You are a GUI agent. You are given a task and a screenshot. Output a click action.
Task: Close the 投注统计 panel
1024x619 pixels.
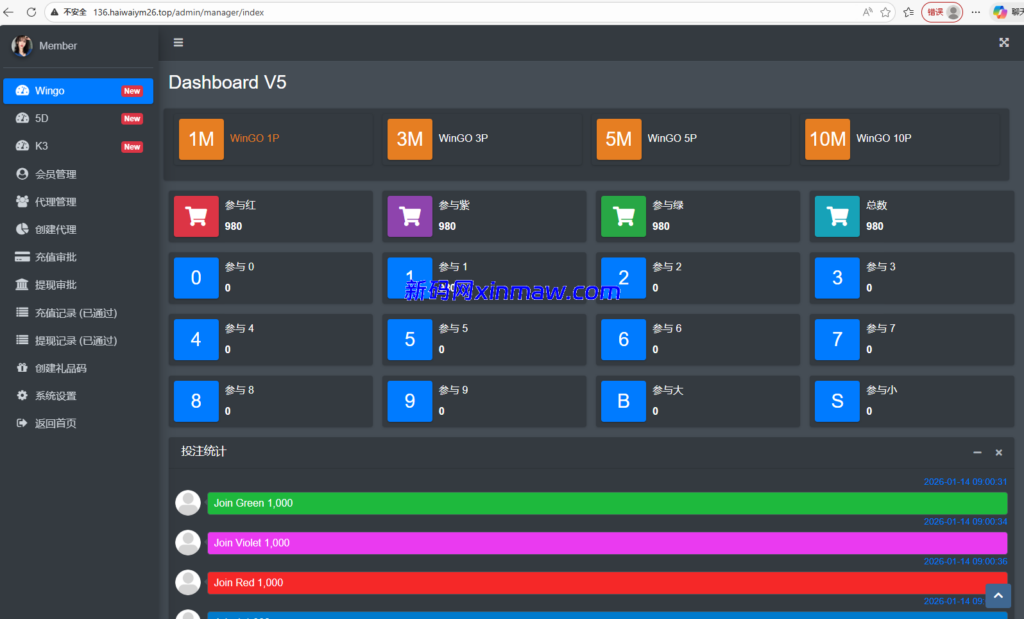coord(998,452)
